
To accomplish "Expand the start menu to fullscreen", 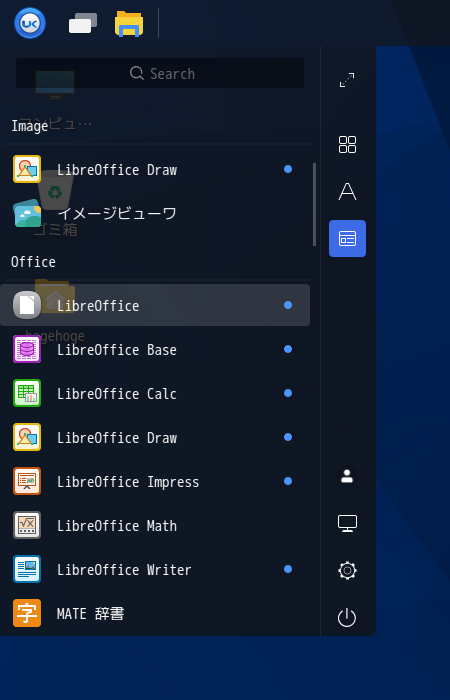I will [x=347, y=80].
